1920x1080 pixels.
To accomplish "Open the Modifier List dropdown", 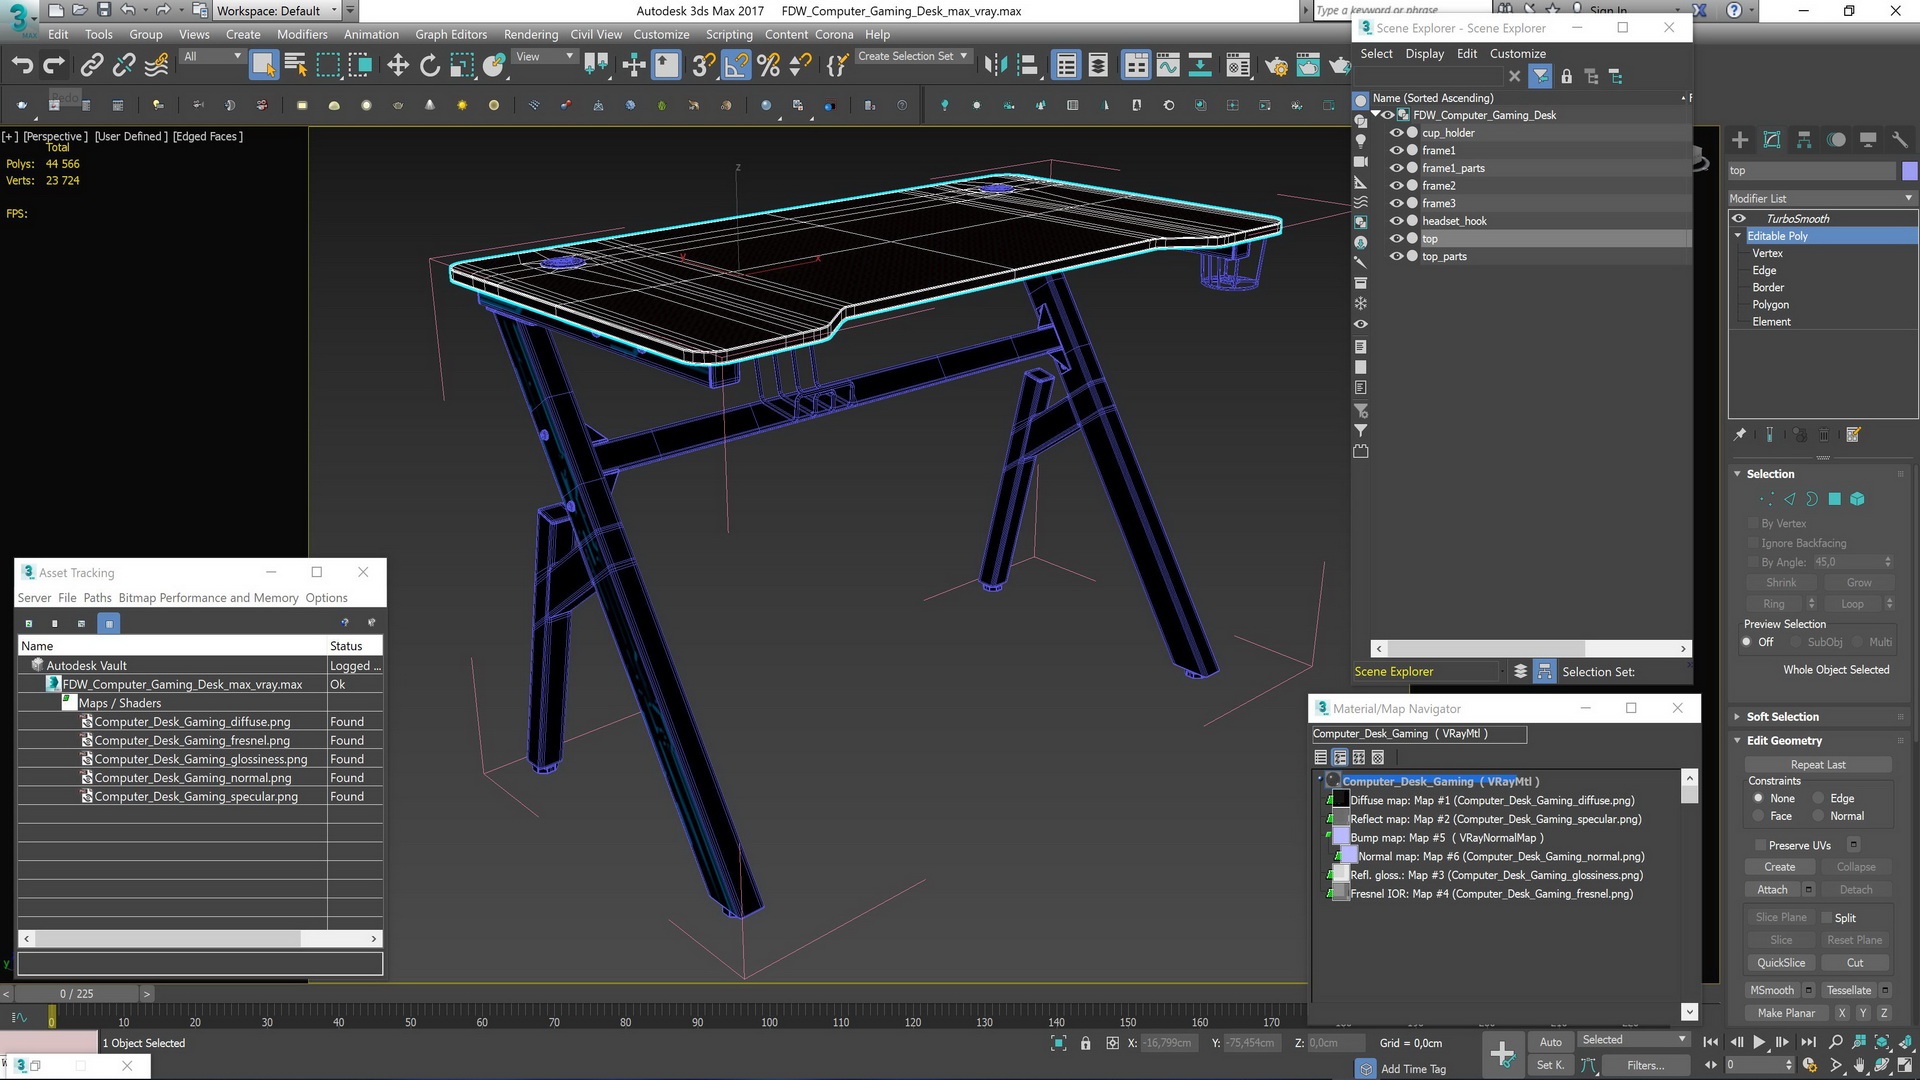I will [x=1821, y=198].
